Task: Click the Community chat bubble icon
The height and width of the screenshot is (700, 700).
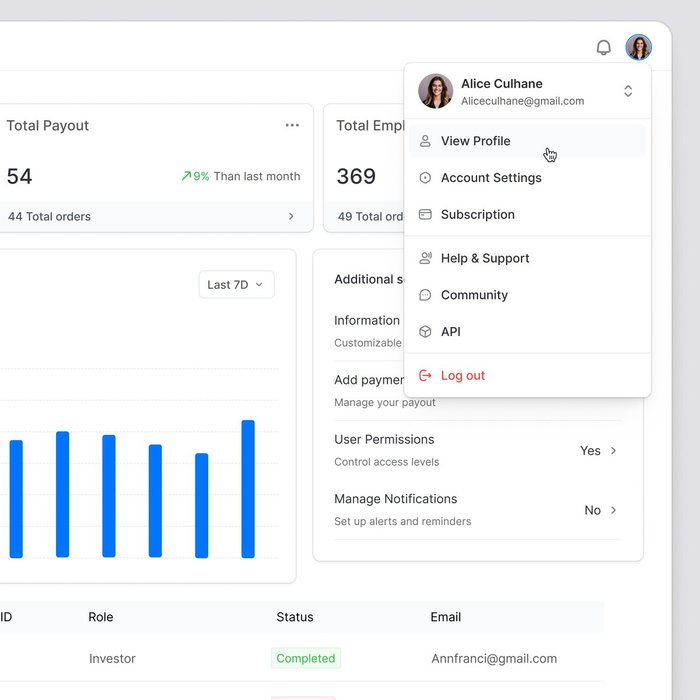Action: pos(425,295)
